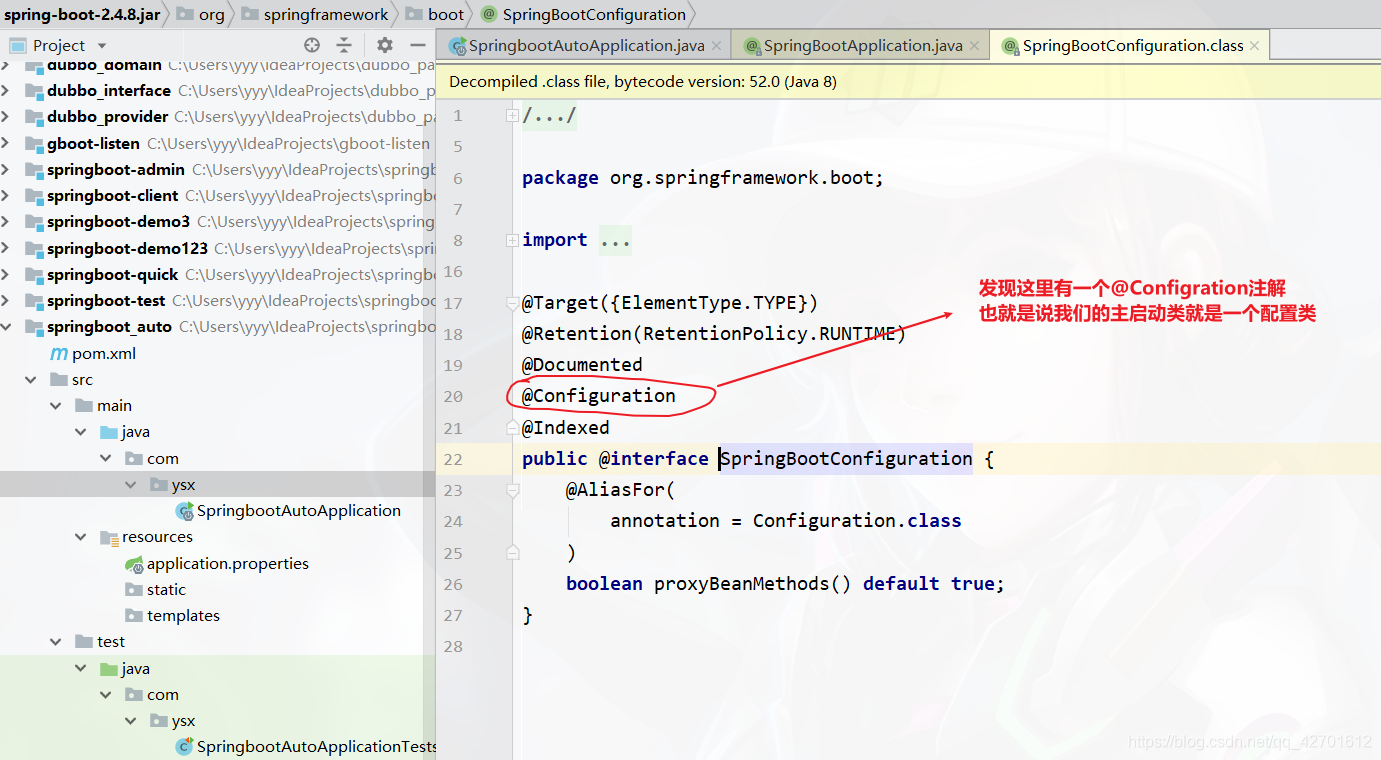Viewport: 1381px width, 760px height.
Task: Collapse the src folder
Action: click(x=32, y=379)
